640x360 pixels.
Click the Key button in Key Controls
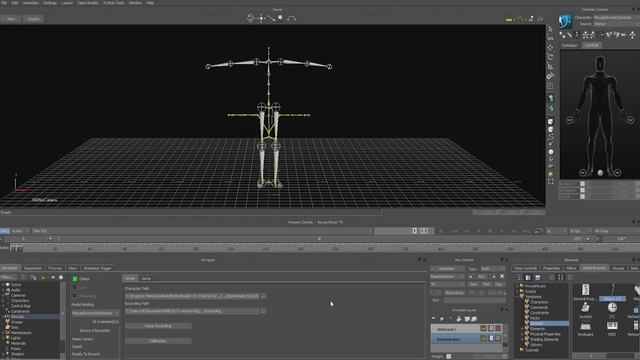(x=482, y=277)
